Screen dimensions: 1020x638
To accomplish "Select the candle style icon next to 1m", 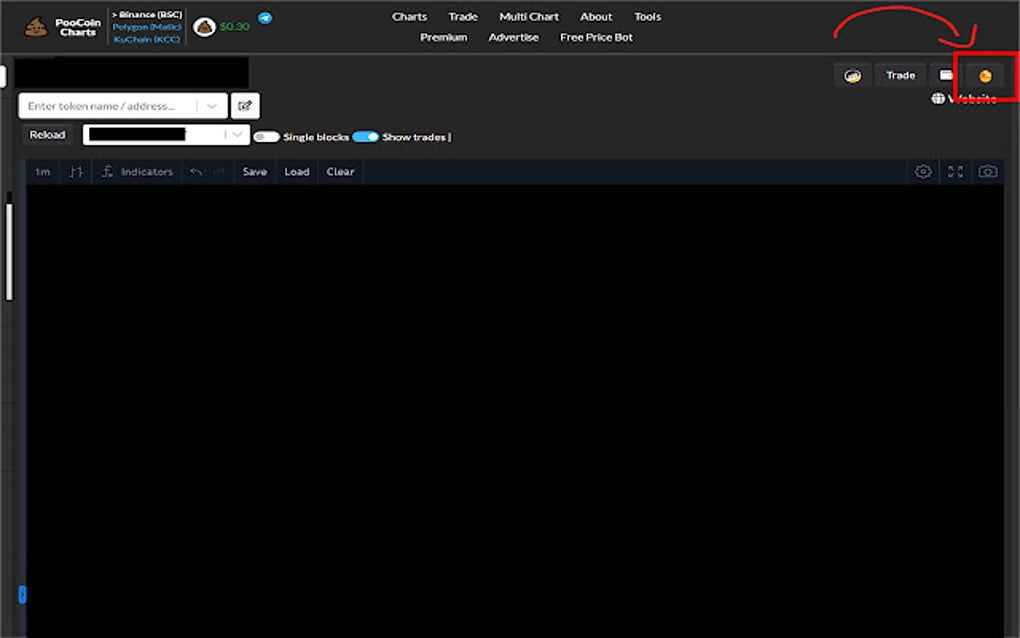I will coord(75,171).
